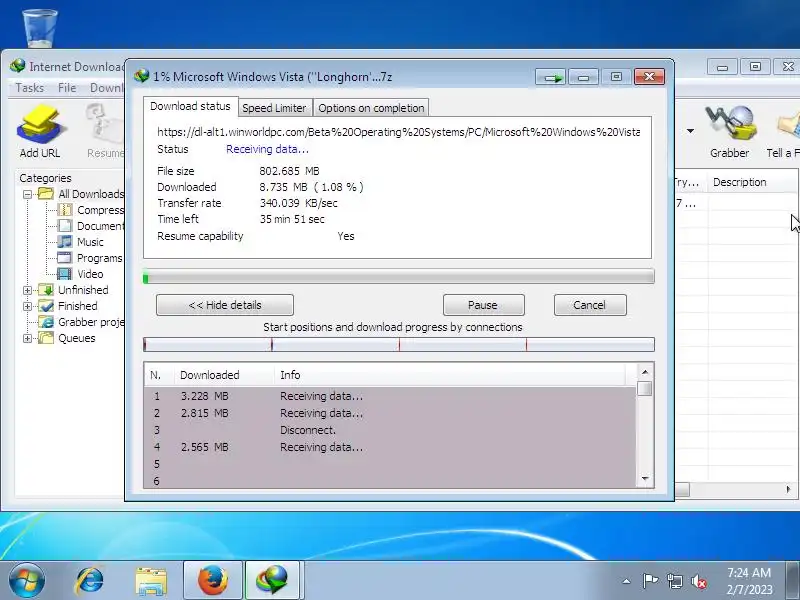Click the N. column header
This screenshot has width=800, height=600.
160,375
